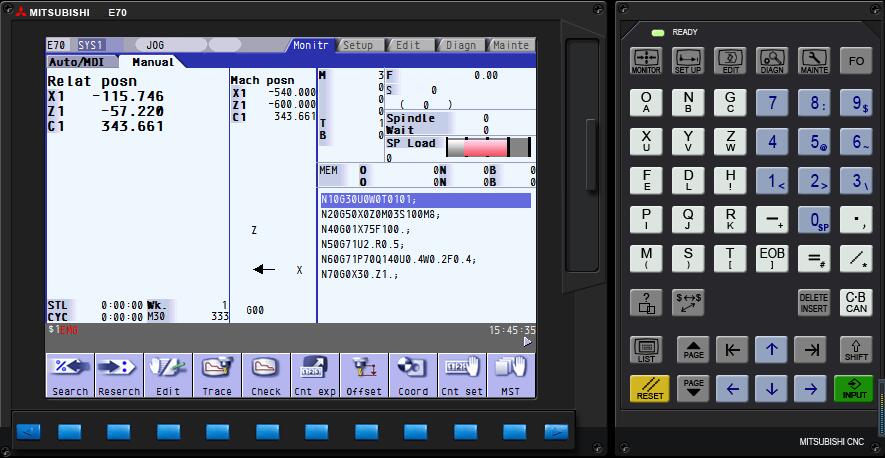Select the Mainte tab
The image size is (885, 458).
510,45
